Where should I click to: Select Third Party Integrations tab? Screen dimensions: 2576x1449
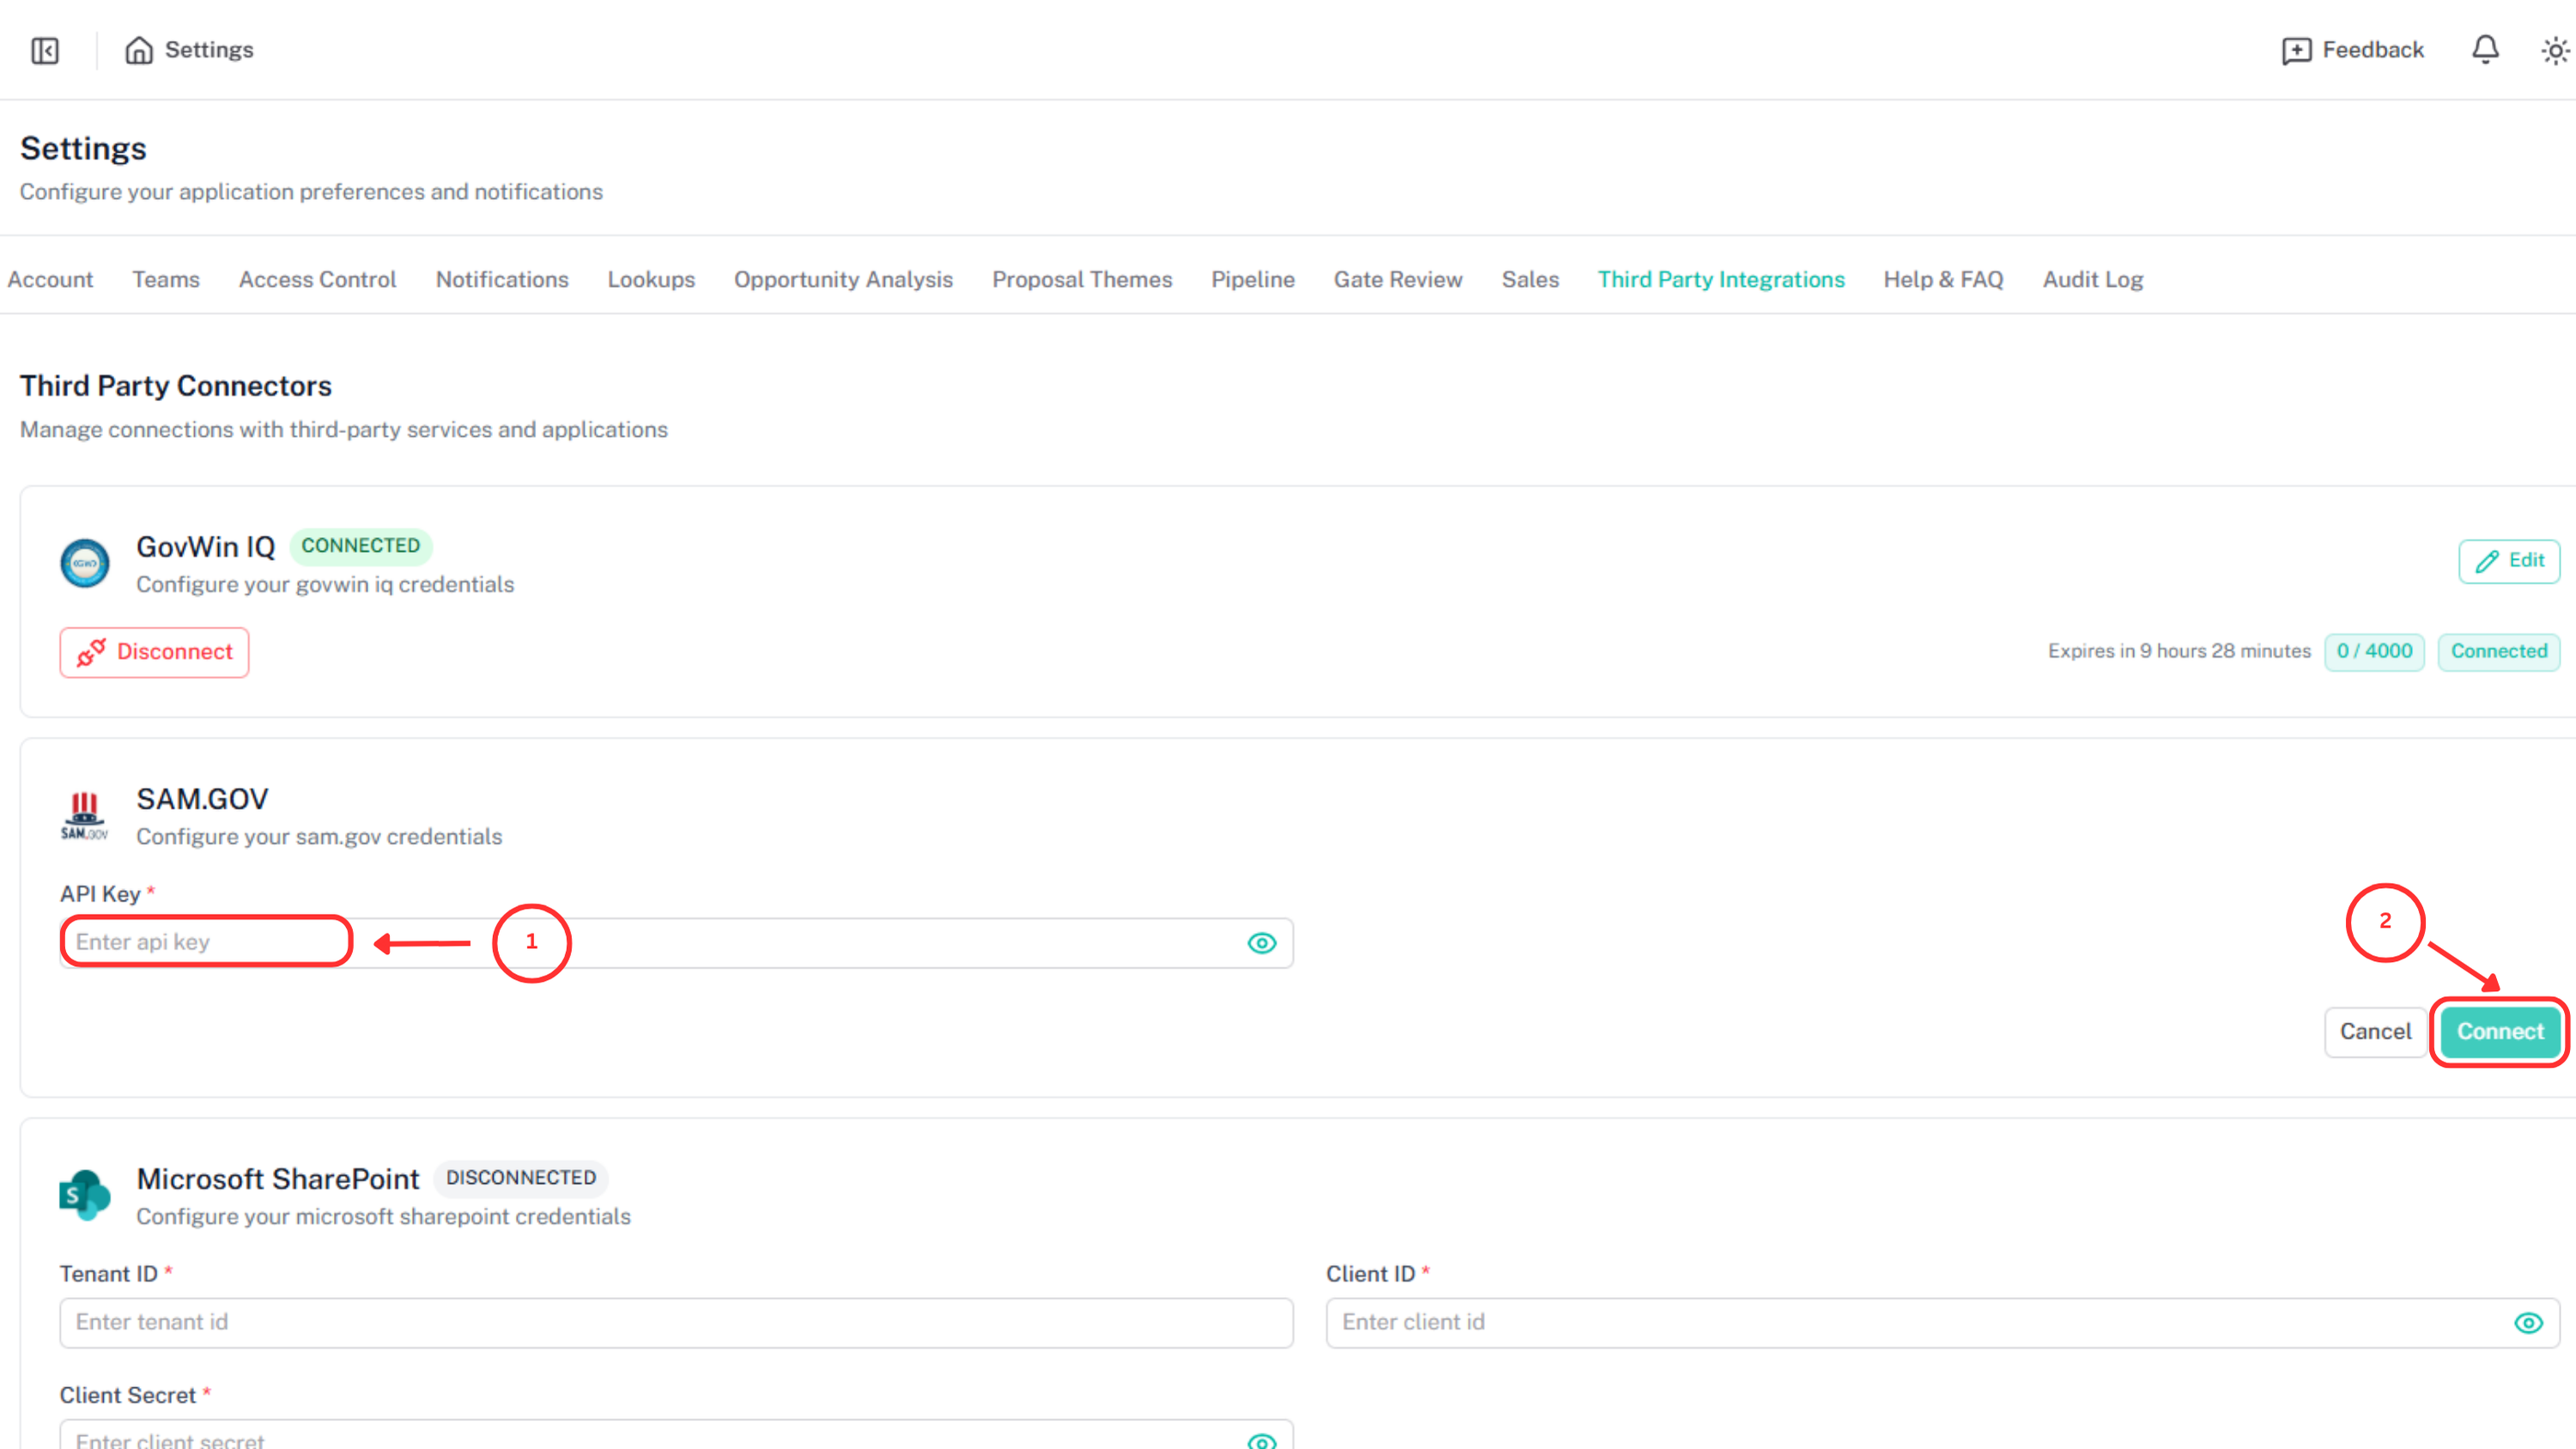(x=1721, y=280)
